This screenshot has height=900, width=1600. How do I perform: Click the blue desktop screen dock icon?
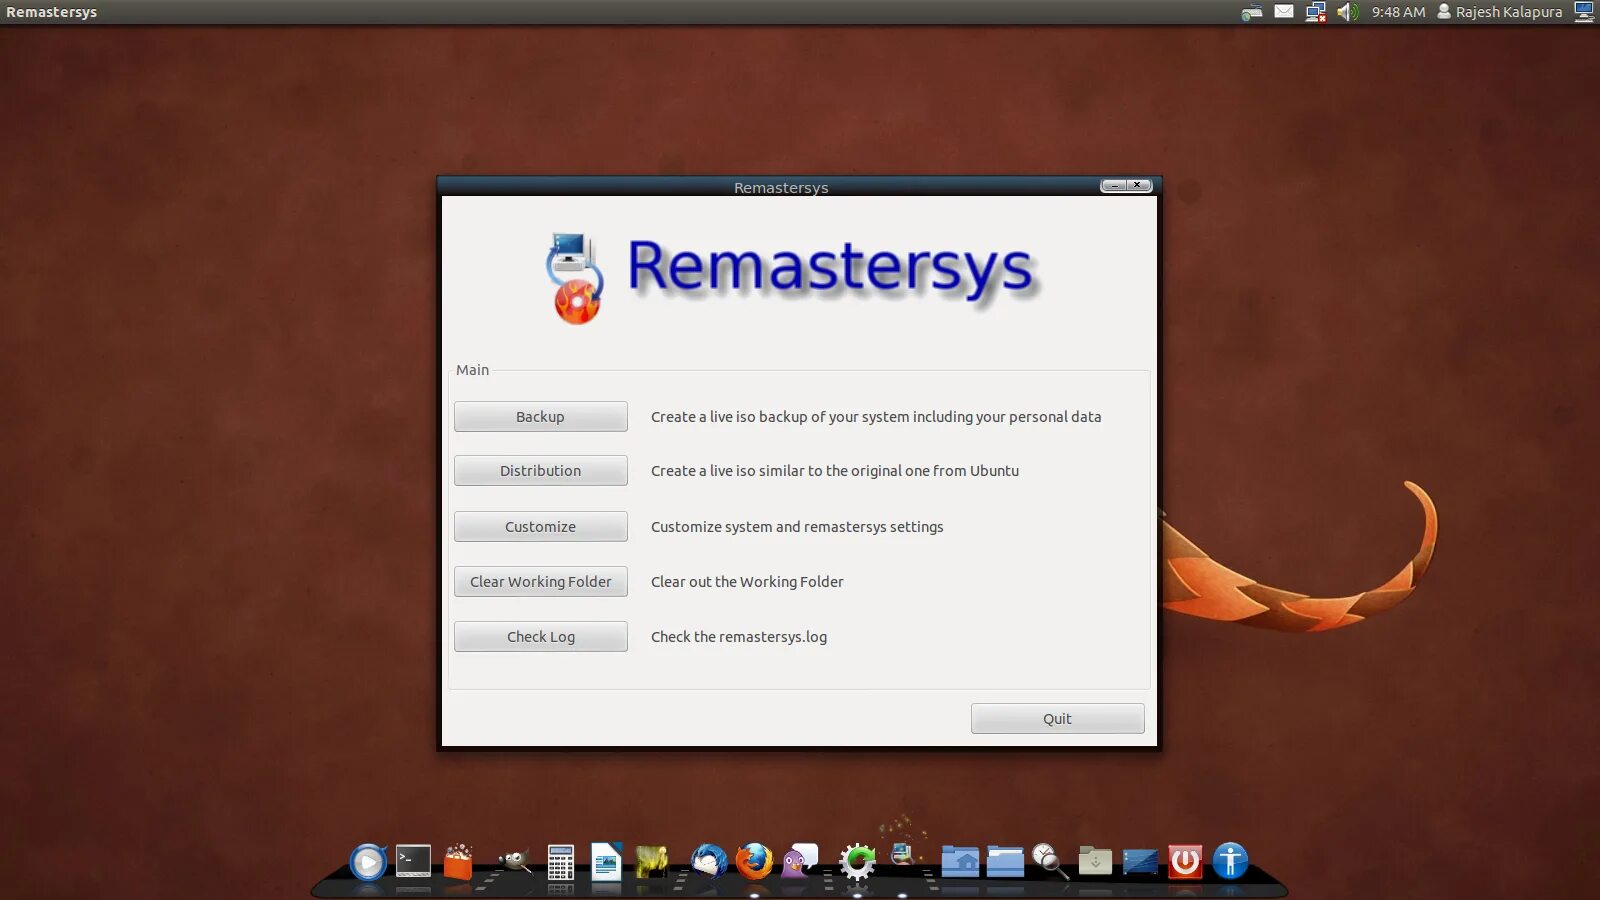tap(1140, 861)
